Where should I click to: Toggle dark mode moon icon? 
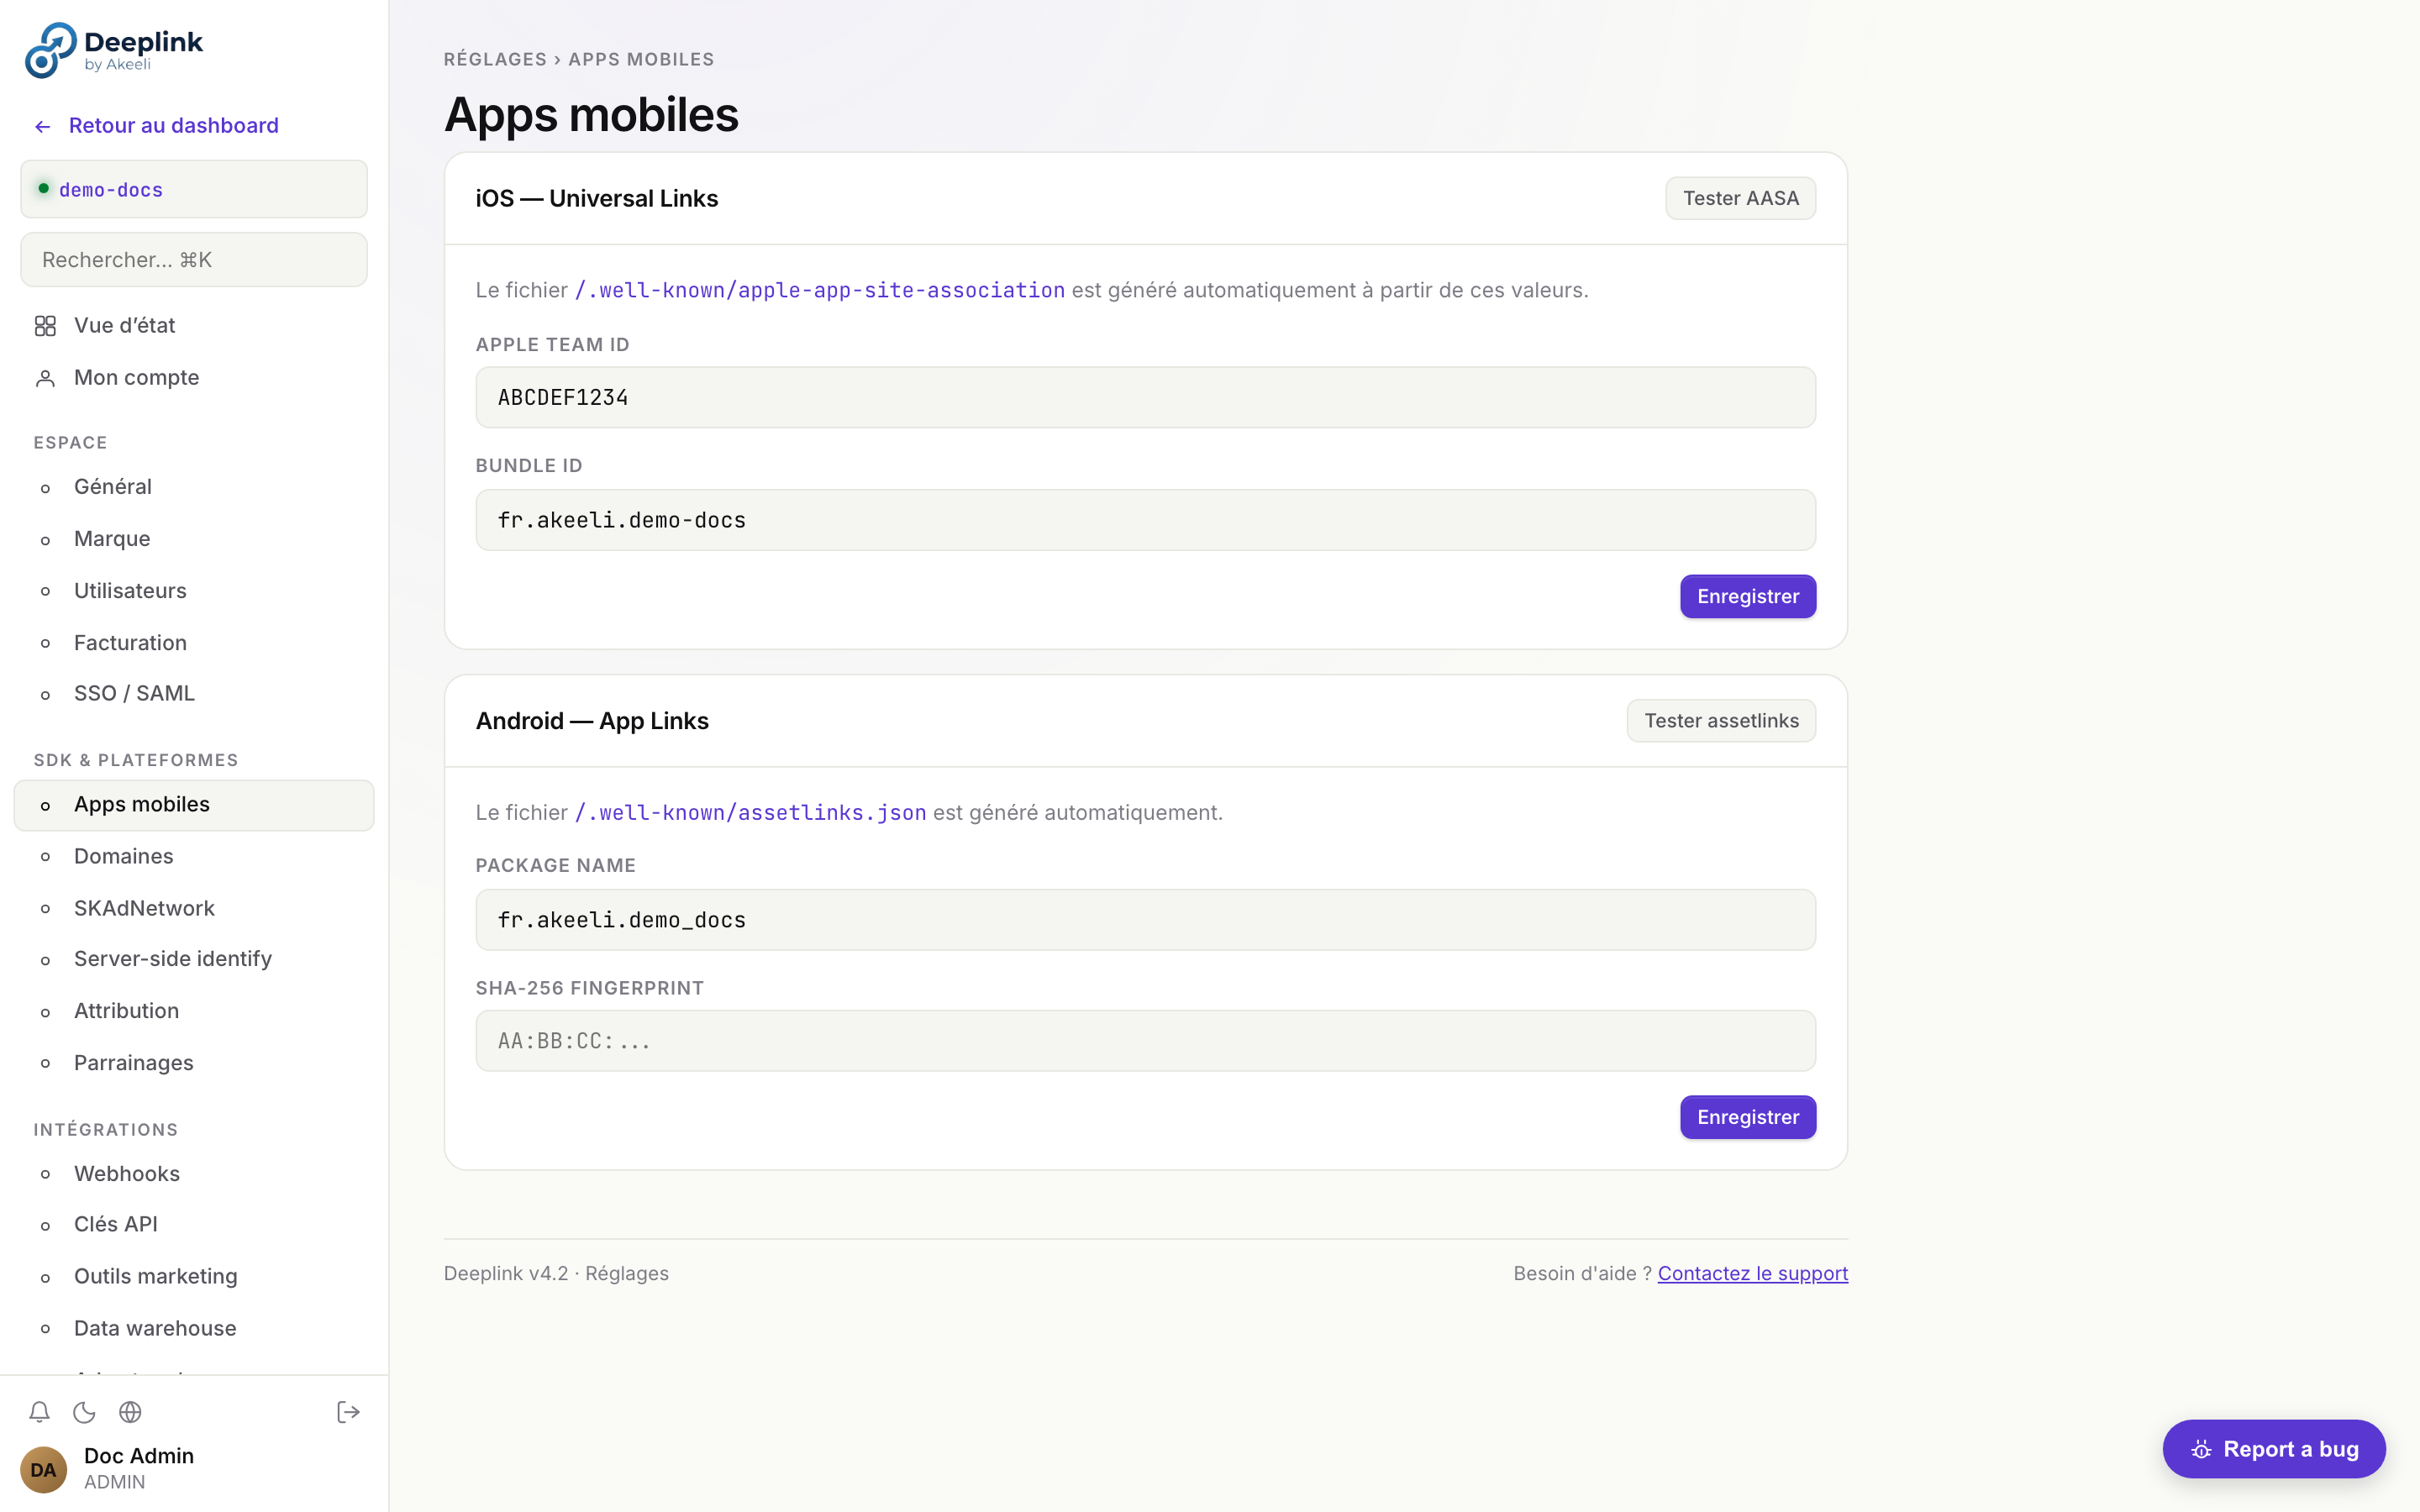[x=85, y=1412]
